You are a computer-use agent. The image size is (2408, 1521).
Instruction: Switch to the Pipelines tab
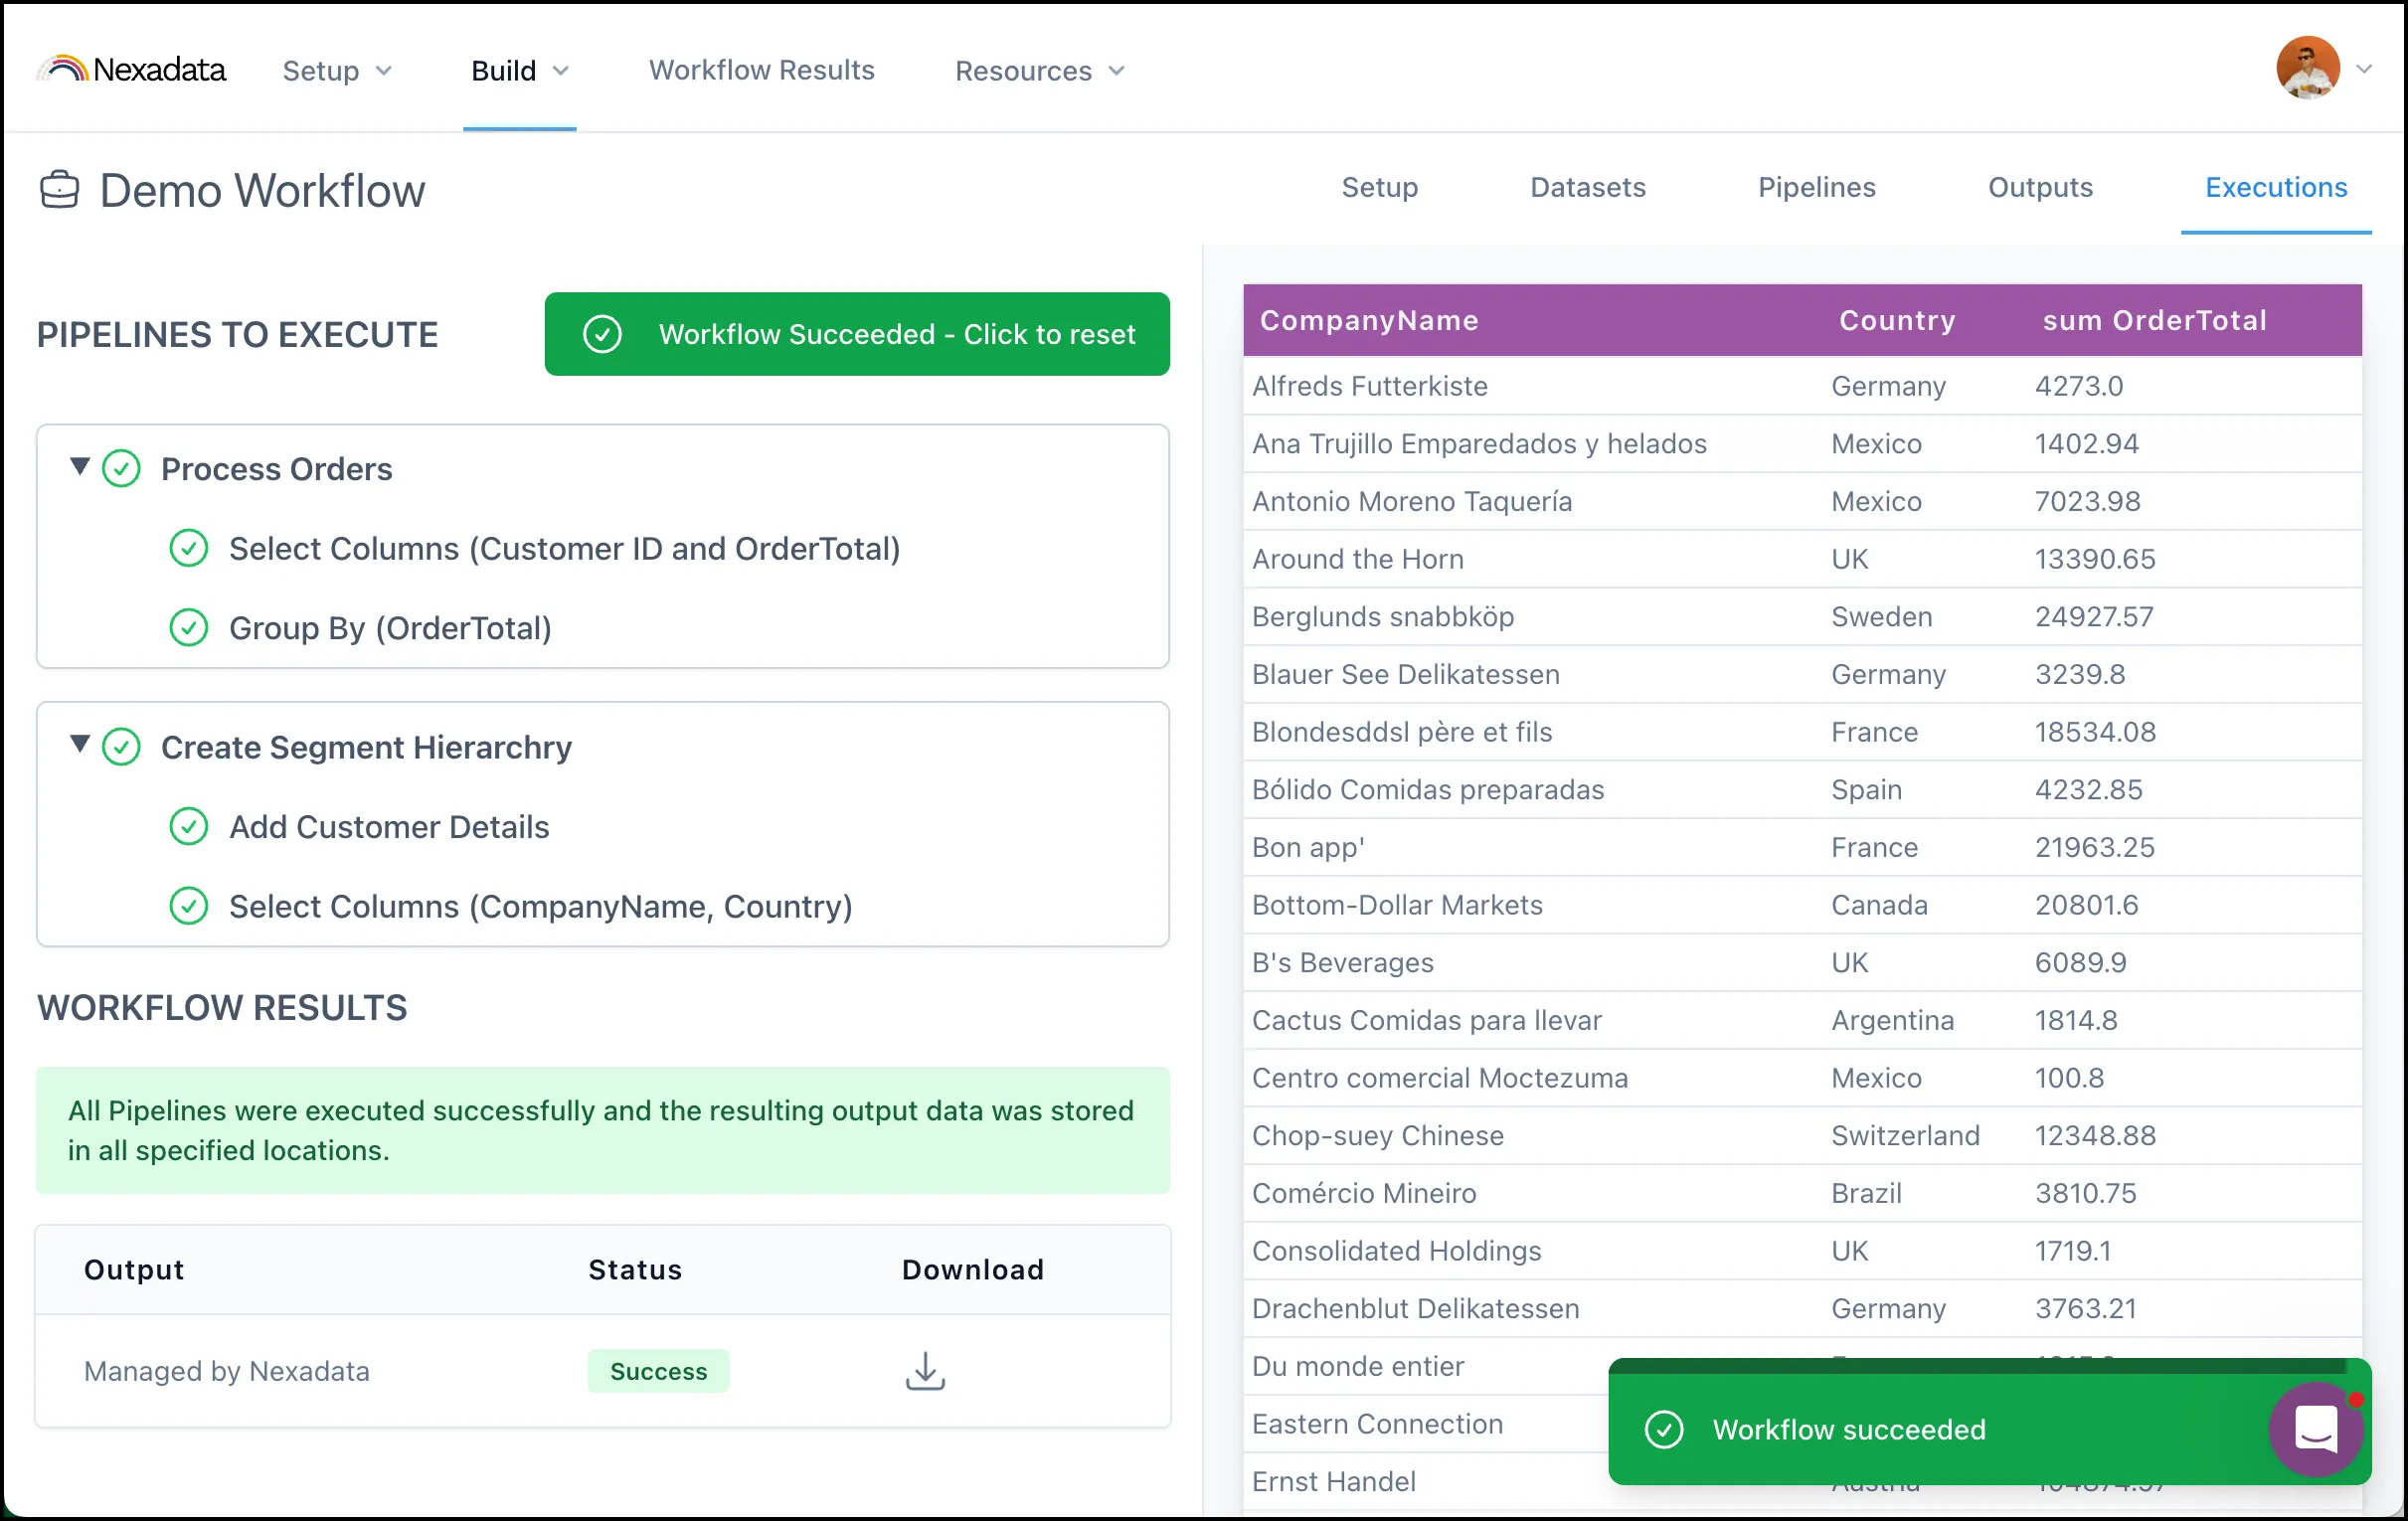1816,187
